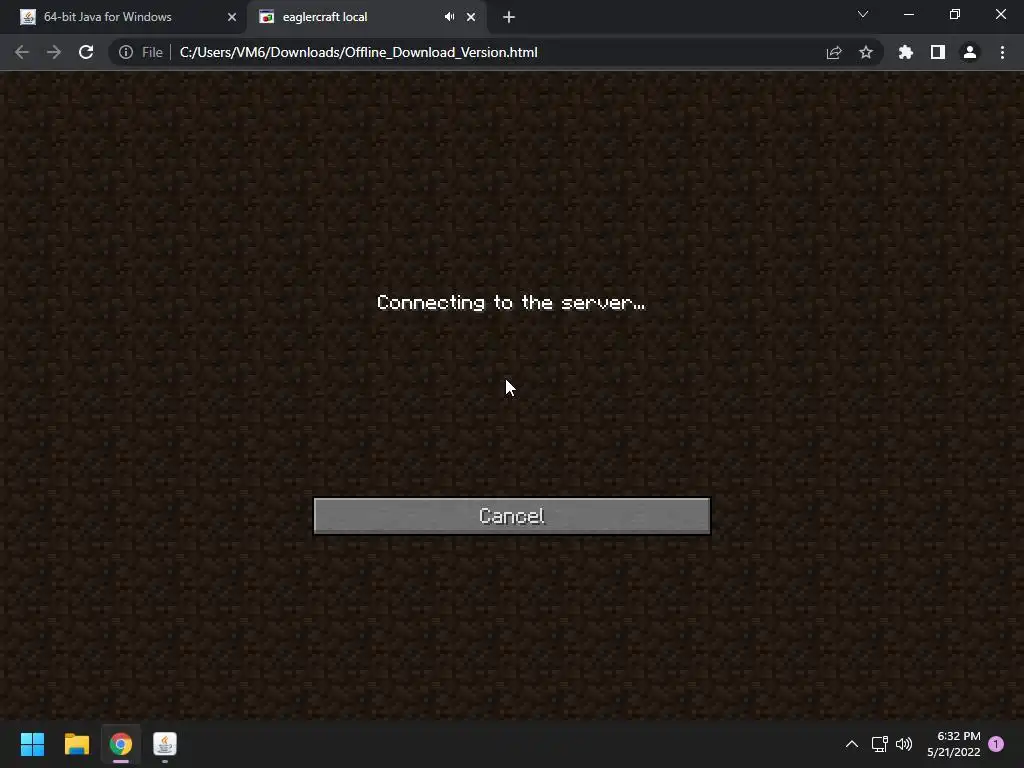Select the Chrome taskbar icon
1024x768 pixels.
pos(121,744)
